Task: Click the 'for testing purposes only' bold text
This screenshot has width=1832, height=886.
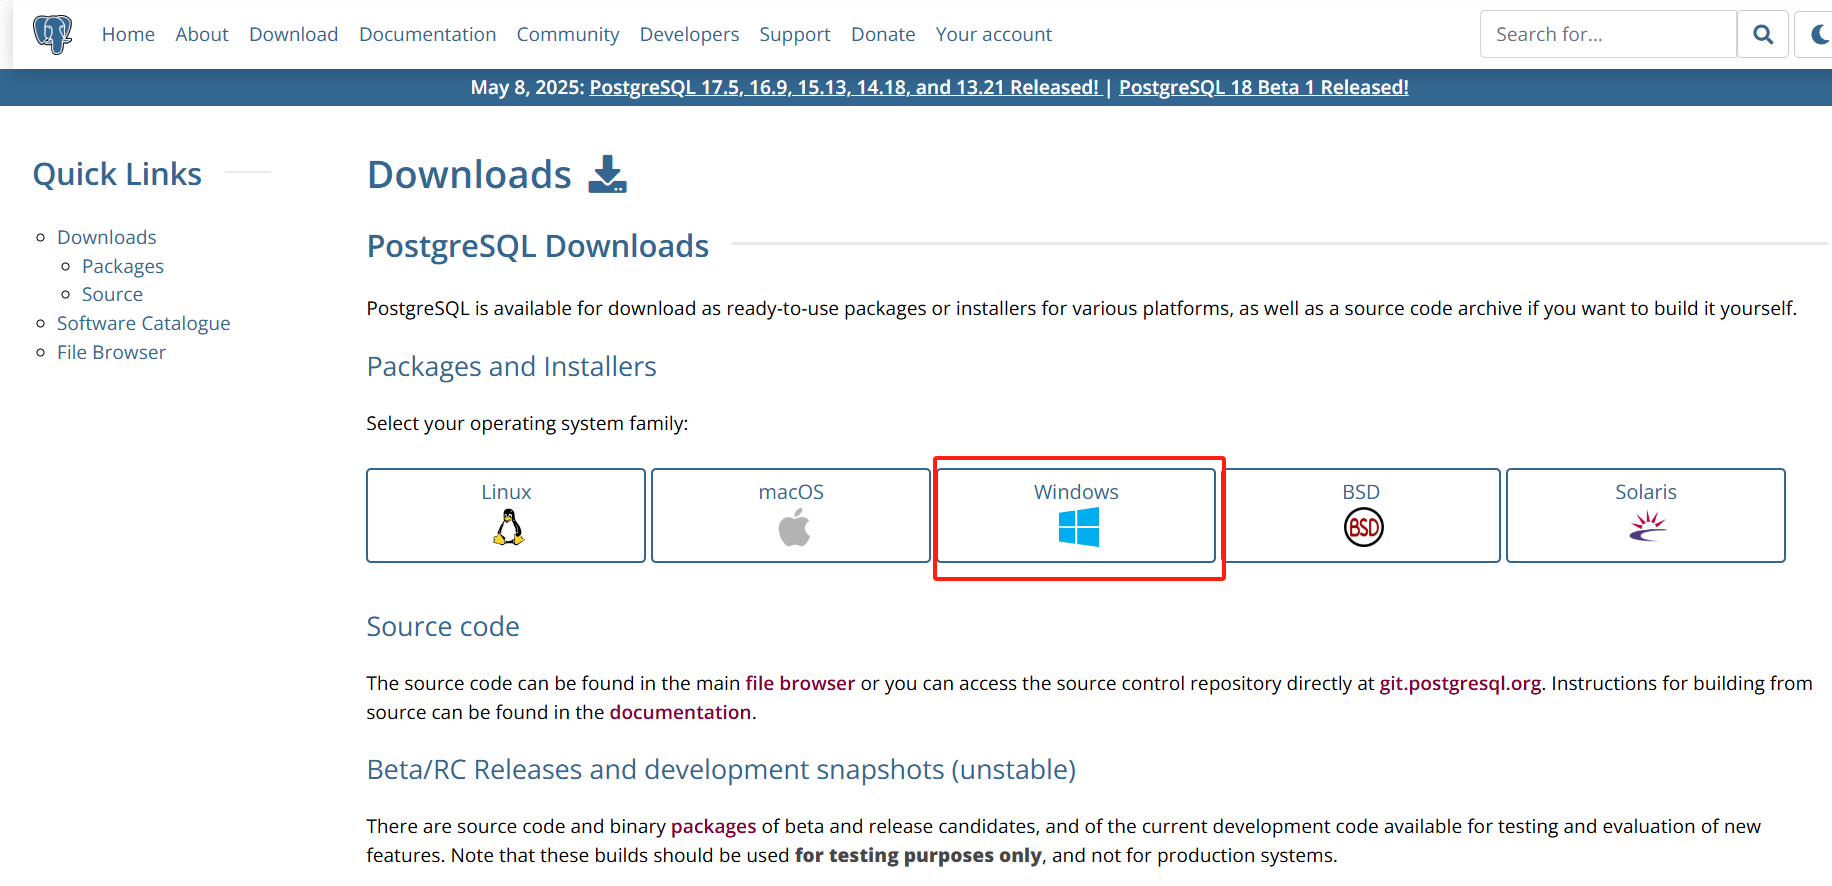Action: pyautogui.click(x=918, y=855)
